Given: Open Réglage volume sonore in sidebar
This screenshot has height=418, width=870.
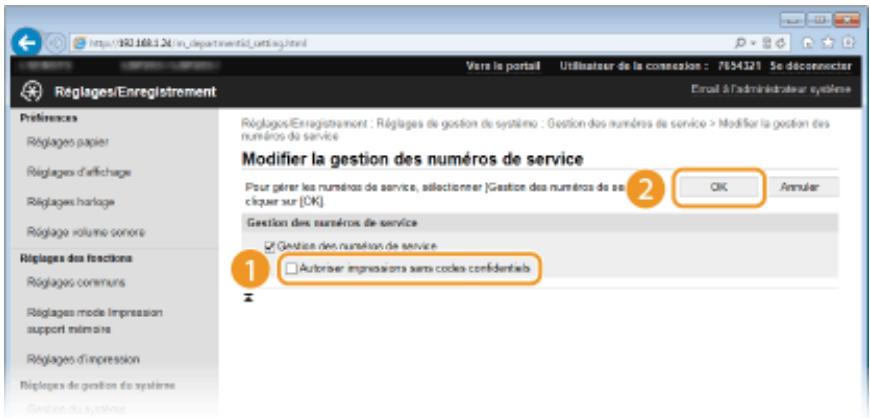Looking at the screenshot, I should pyautogui.click(x=86, y=232).
